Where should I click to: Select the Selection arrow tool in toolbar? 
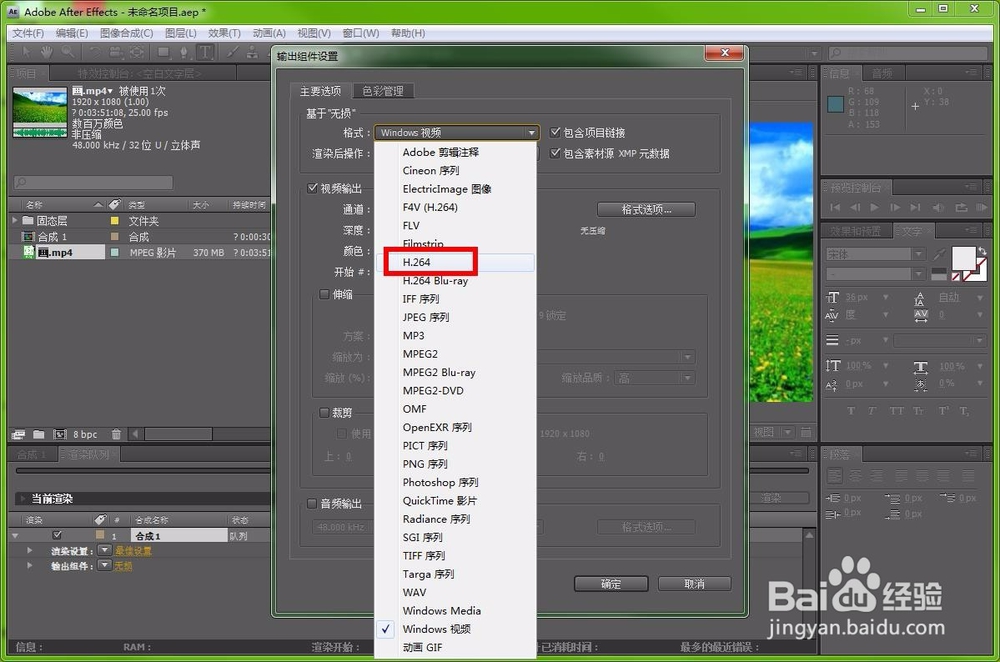[x=26, y=52]
